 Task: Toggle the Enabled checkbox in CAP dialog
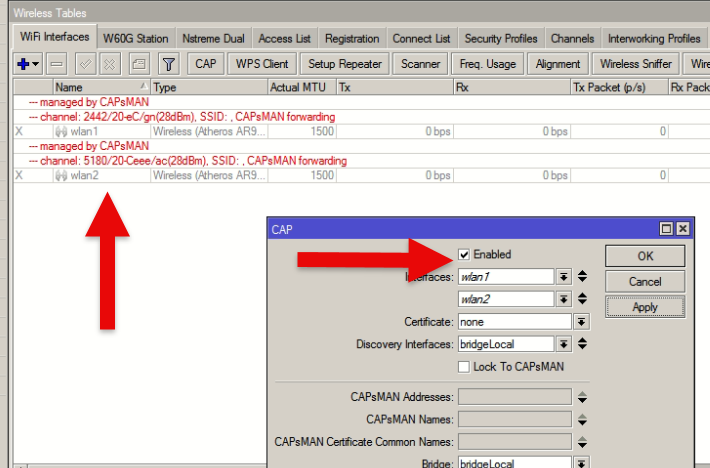[x=464, y=254]
